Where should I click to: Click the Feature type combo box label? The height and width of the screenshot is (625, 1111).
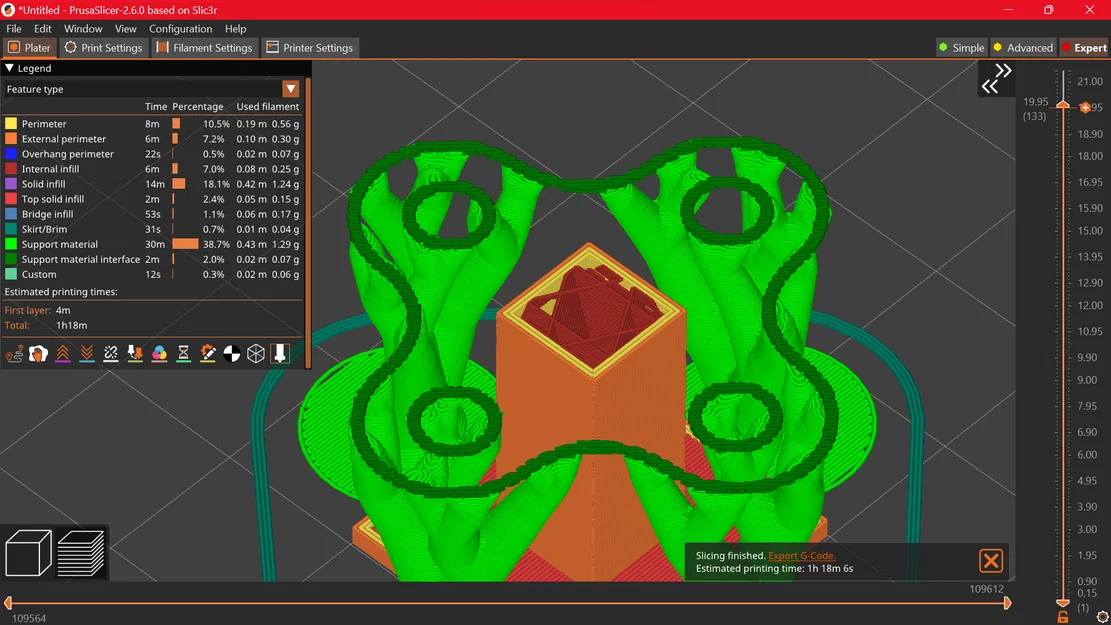point(35,89)
